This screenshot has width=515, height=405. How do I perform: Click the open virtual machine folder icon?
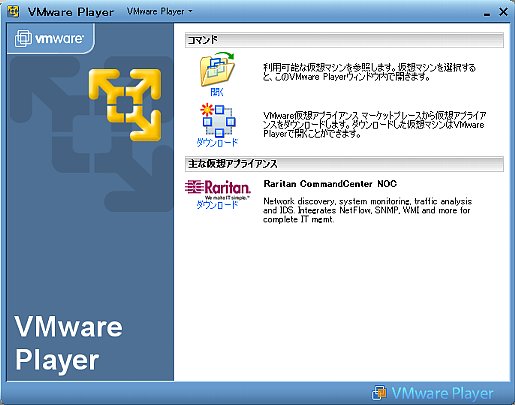(x=217, y=69)
